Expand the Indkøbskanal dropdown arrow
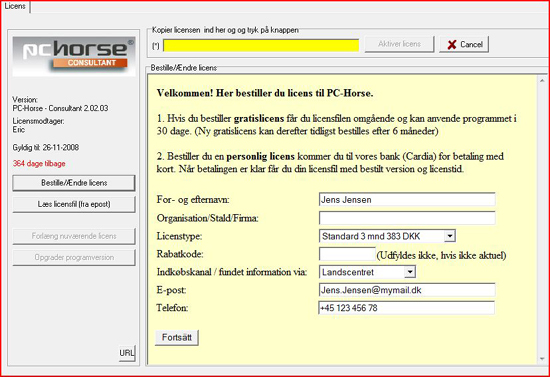 (x=409, y=272)
